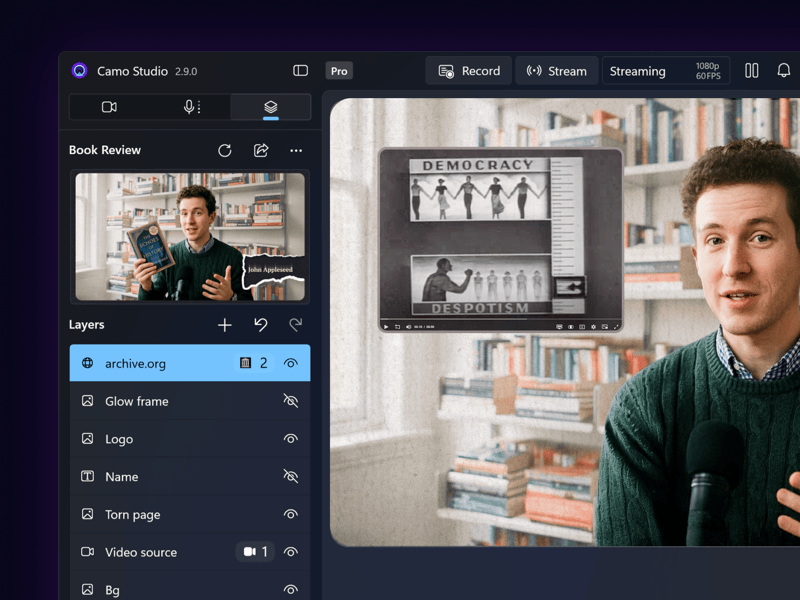Image resolution: width=800 pixels, height=600 pixels.
Task: Click the refresh icon beside Book Review
Action: point(224,151)
